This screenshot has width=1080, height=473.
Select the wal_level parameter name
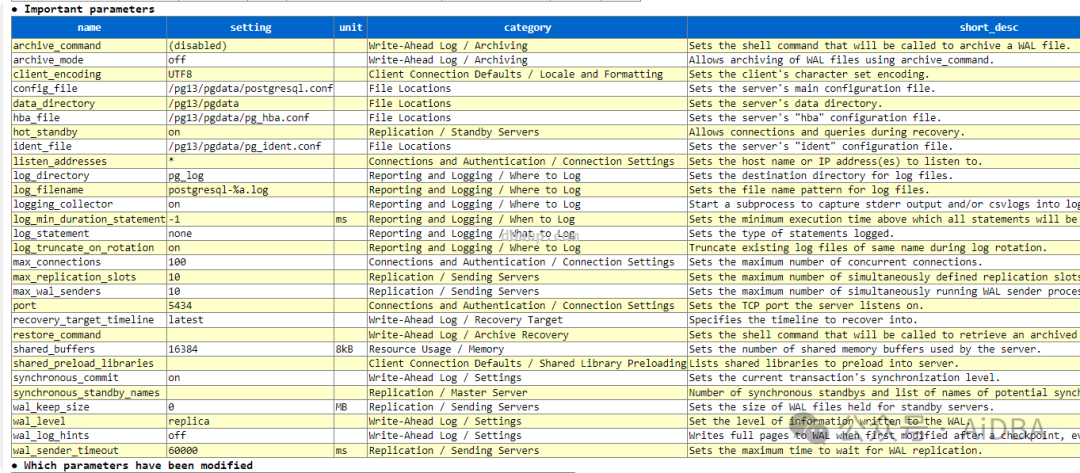(x=40, y=421)
